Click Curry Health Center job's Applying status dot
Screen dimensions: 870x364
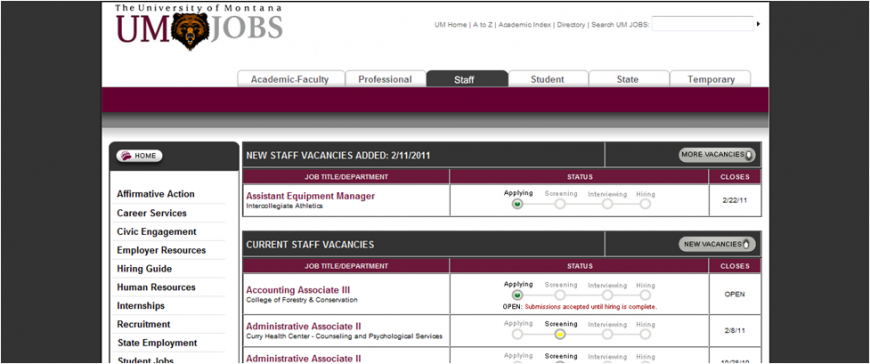coord(518,334)
